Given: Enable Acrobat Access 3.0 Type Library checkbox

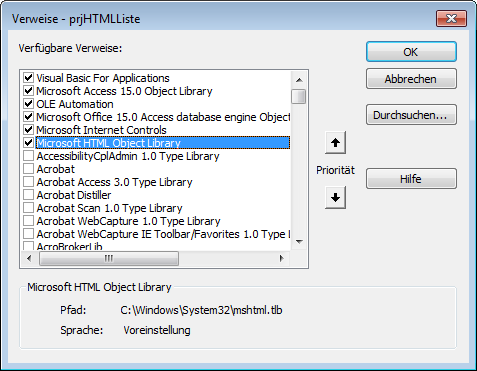Looking at the screenshot, I should click(x=28, y=182).
